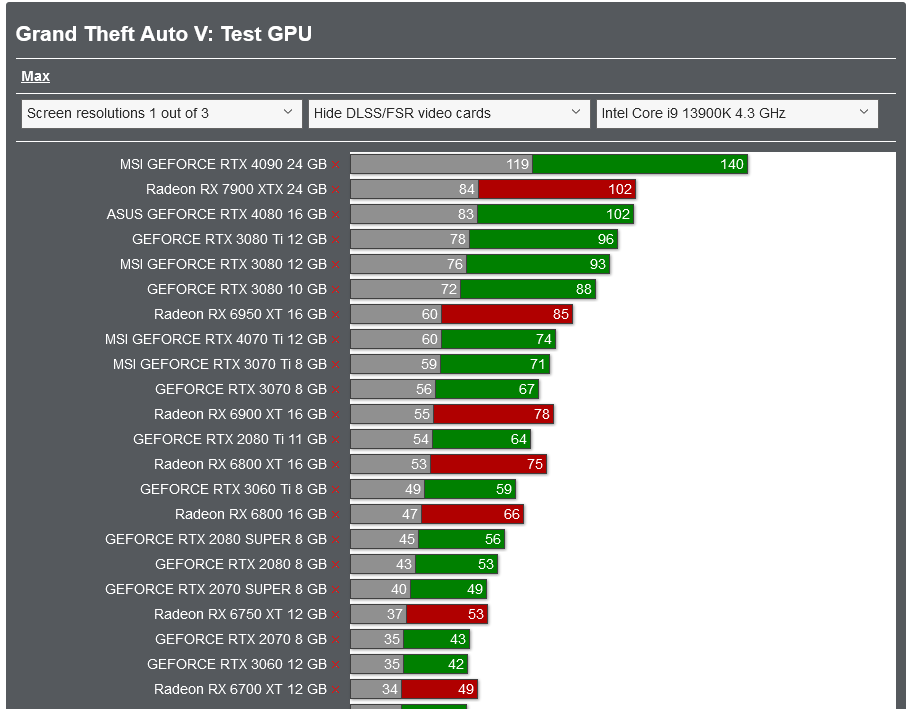Dismiss Radeon RX 6800 via its red X
The height and width of the screenshot is (709, 912).
tap(335, 514)
